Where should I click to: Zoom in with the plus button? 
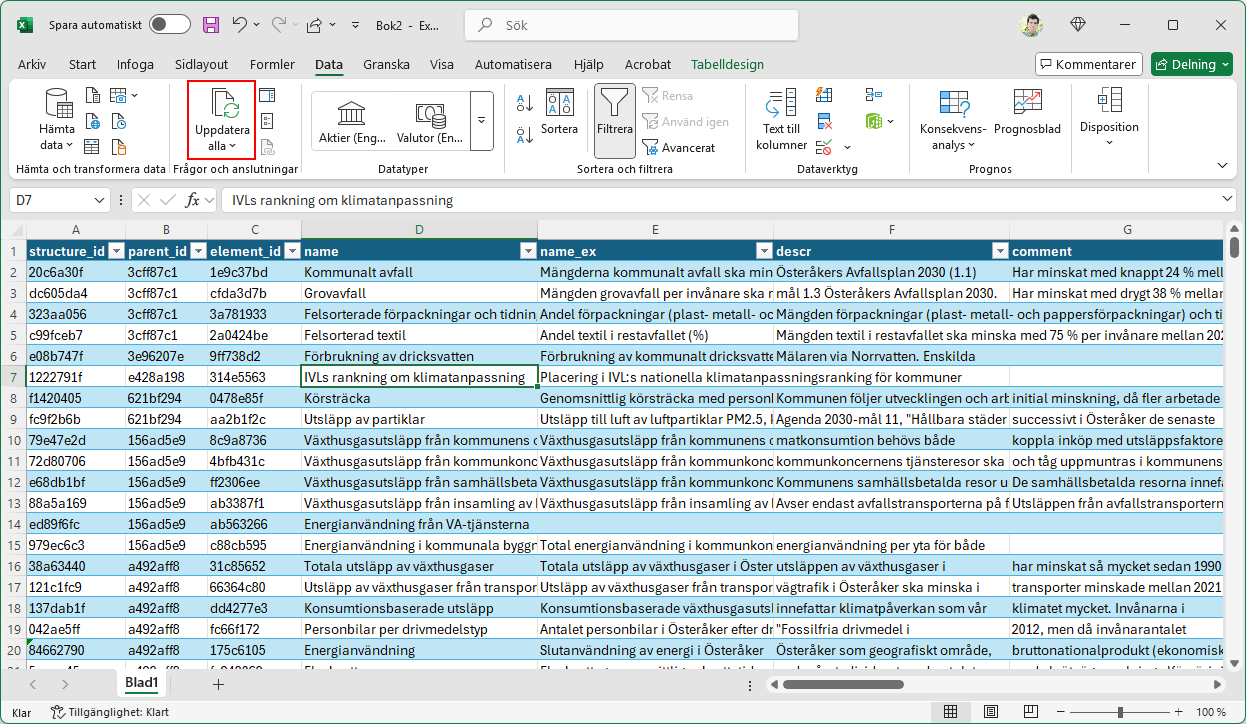pos(1179,712)
